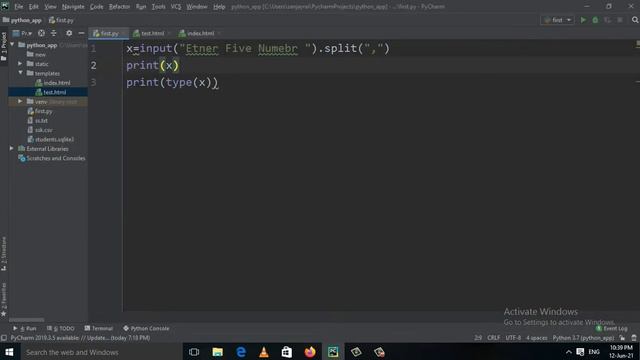Switch to the index.html editor tab
Image resolution: width=640 pixels, height=360 pixels.
click(200, 33)
